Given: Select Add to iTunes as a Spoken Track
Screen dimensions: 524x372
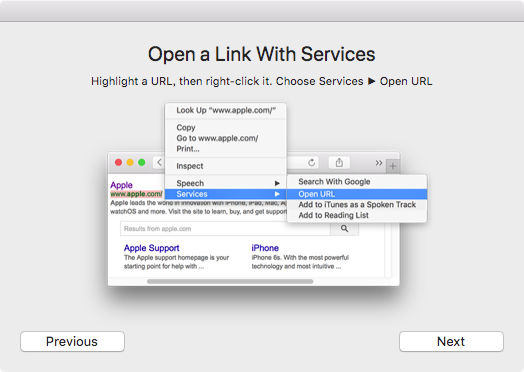Looking at the screenshot, I should [x=357, y=205].
